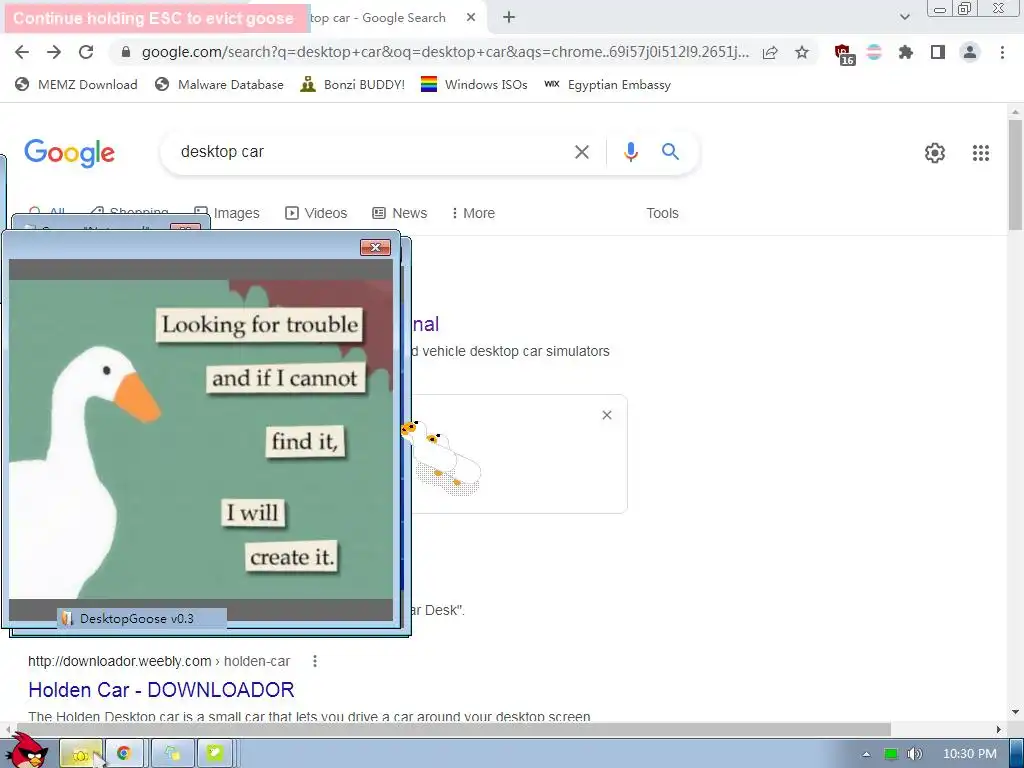Viewport: 1024px width, 768px height.
Task: Open the uBlock extension showing 16
Action: pos(844,54)
